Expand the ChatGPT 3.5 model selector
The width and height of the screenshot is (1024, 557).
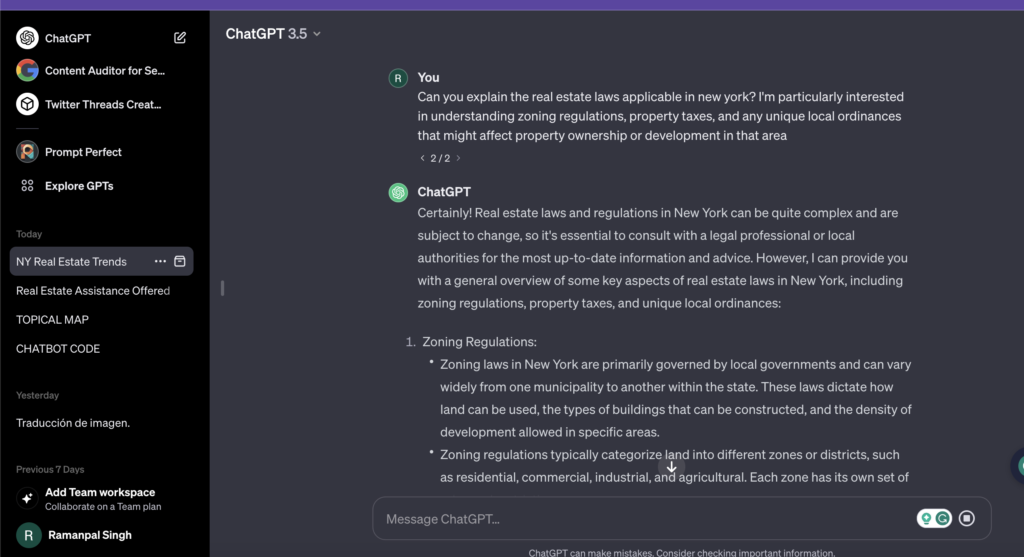[273, 34]
